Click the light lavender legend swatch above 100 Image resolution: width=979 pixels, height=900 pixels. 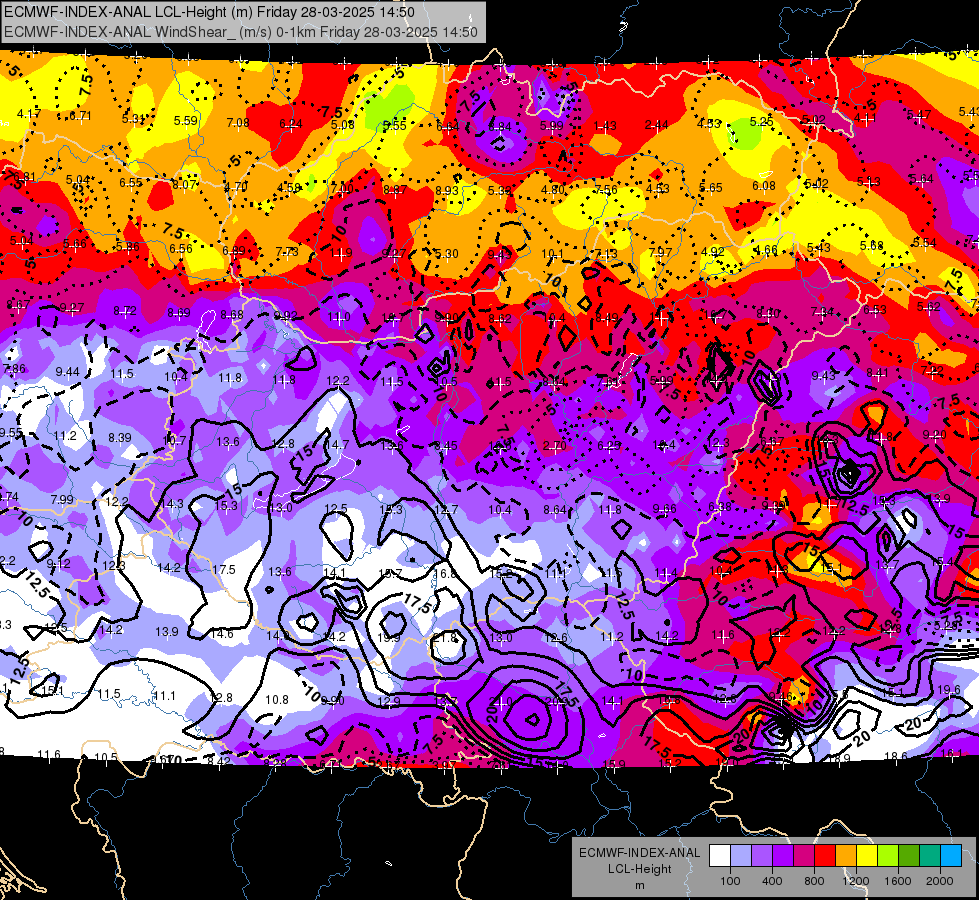[741, 856]
